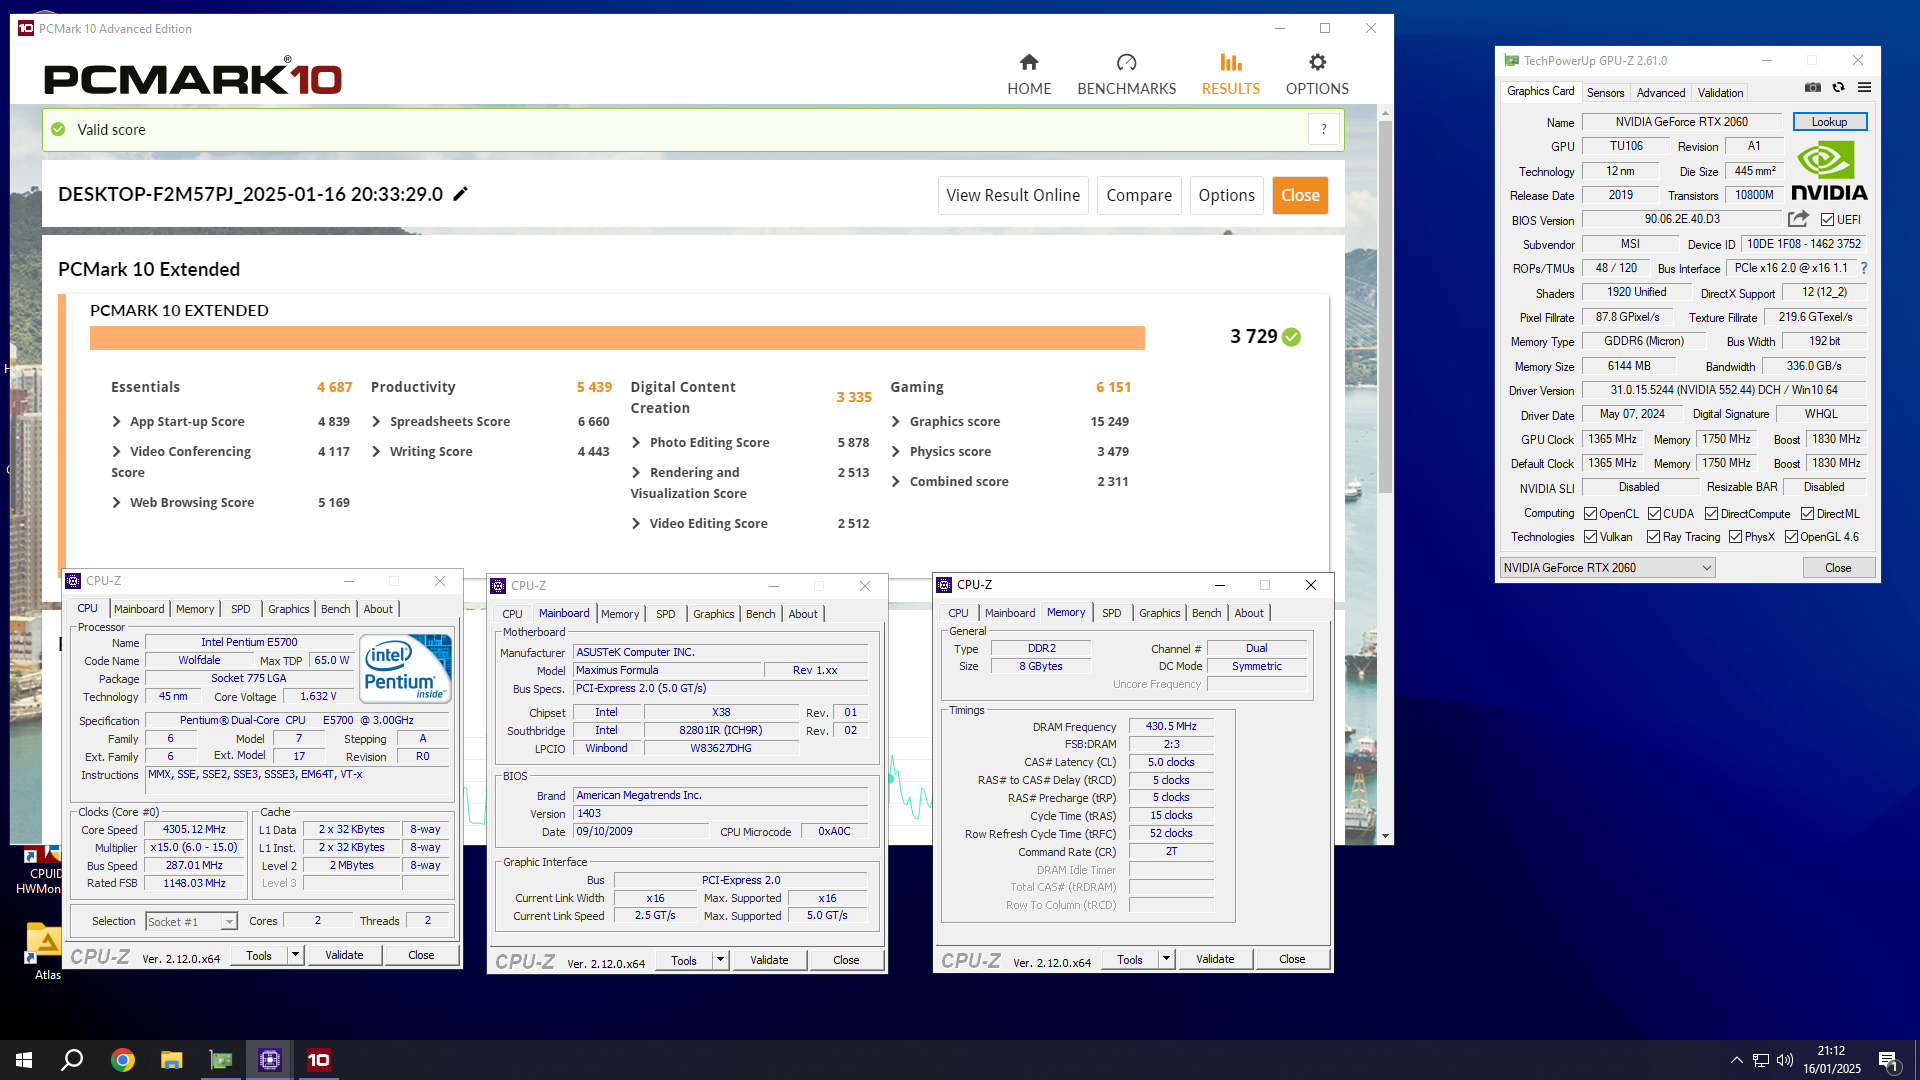Toggle the Vulkan checkbox
This screenshot has height=1080, width=1920.
tap(1590, 537)
